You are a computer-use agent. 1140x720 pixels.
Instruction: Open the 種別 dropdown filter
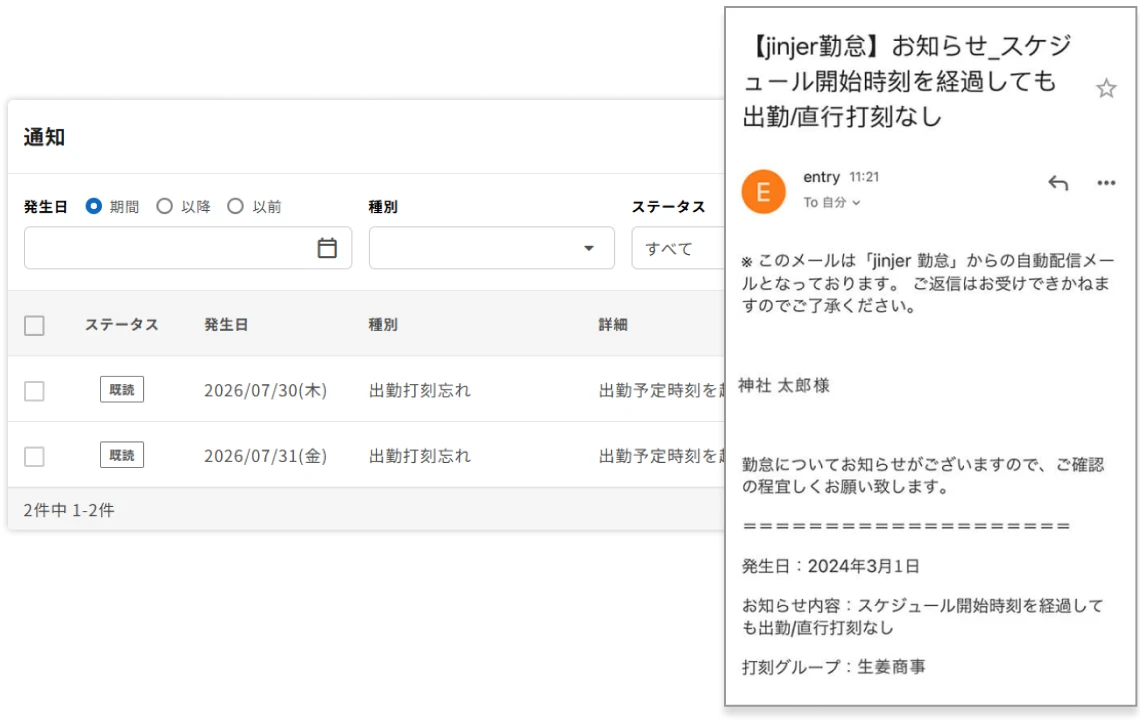(491, 248)
